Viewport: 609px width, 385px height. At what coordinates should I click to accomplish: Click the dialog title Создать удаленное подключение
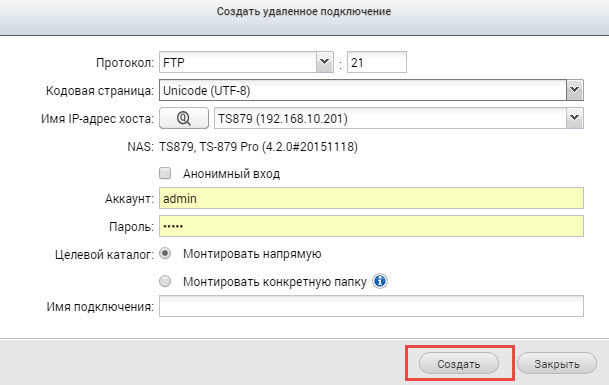tap(304, 11)
